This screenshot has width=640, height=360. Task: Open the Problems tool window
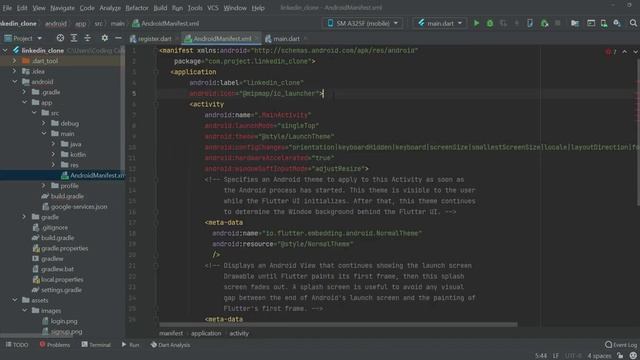55,345
